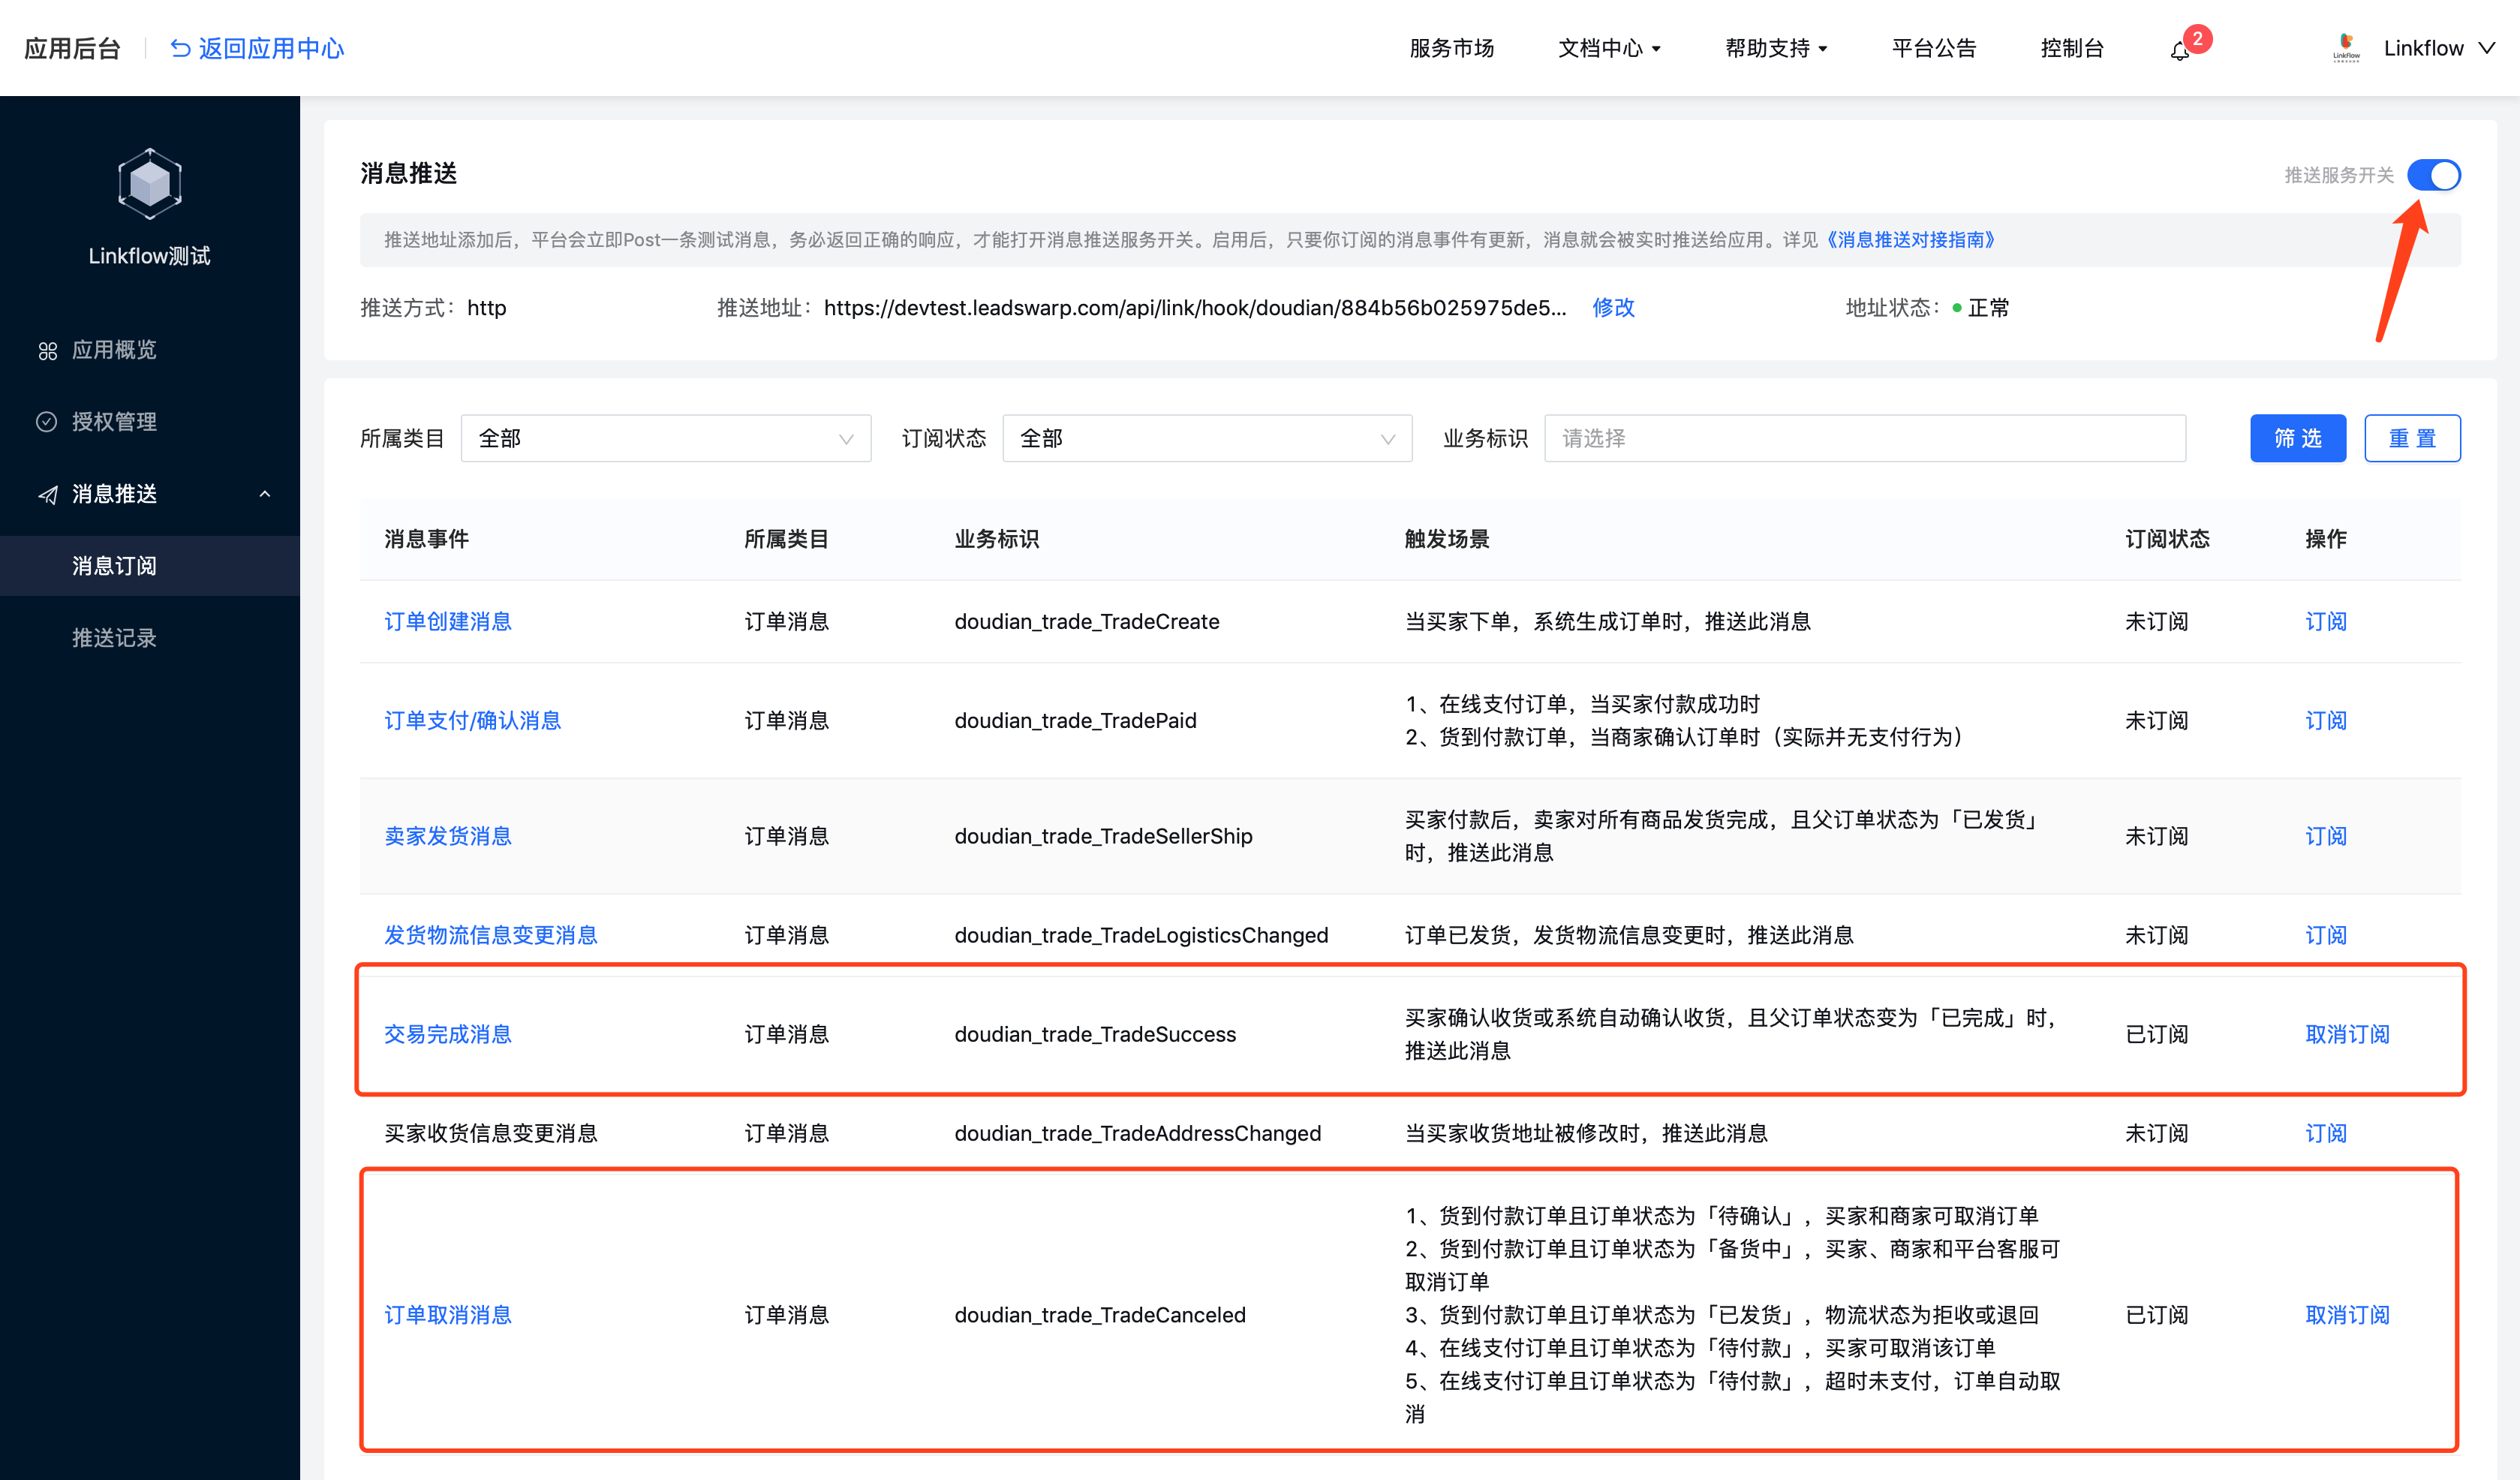Click the 重置 button
The width and height of the screenshot is (2520, 1480).
(2411, 438)
